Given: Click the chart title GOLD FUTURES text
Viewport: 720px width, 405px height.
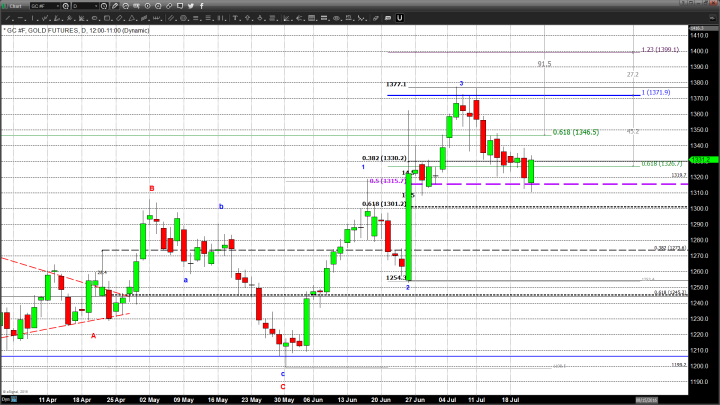Looking at the screenshot, I should click(x=50, y=31).
